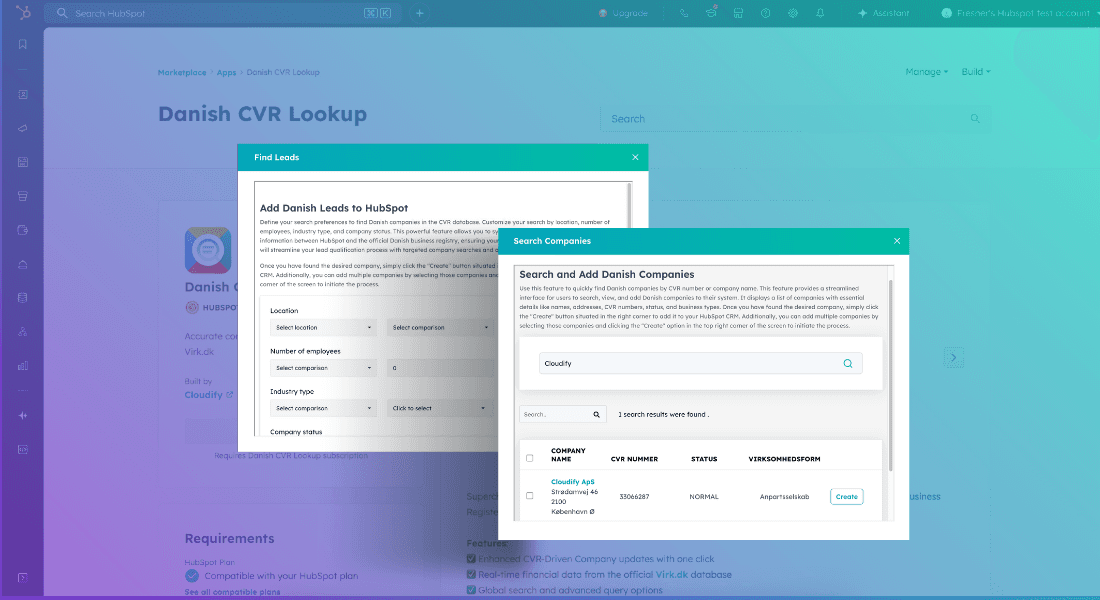1100x600 pixels.
Task: Click the Upgrade button in top bar
Action: 623,13
